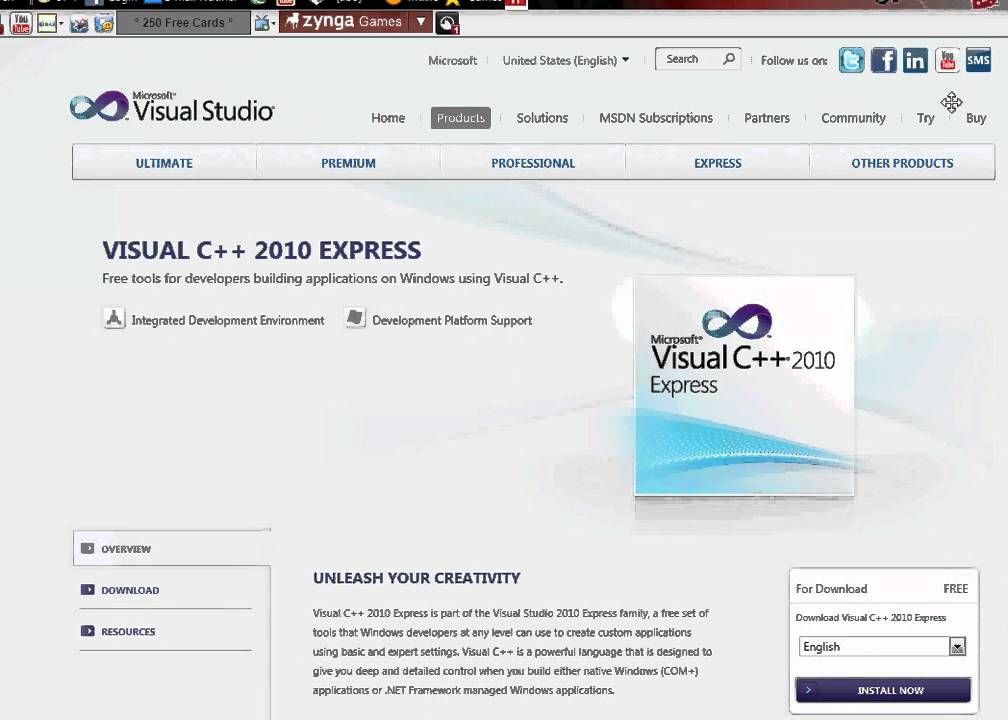Go to the Home nav item
Viewport: 1008px width, 720px height.
[x=388, y=118]
